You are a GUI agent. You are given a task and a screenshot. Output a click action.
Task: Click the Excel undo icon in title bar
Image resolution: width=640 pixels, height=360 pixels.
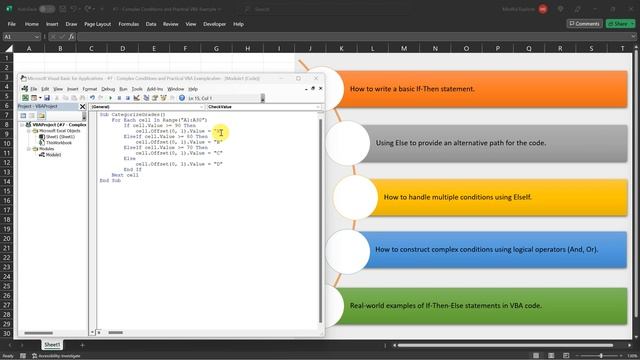pos(74,9)
